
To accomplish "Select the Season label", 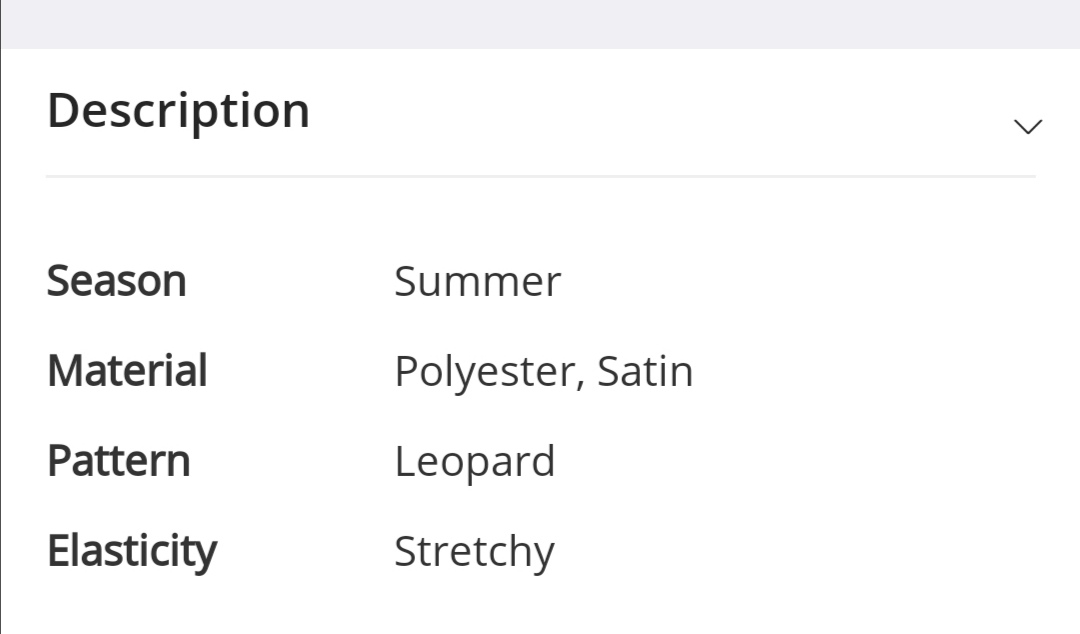I will (117, 281).
